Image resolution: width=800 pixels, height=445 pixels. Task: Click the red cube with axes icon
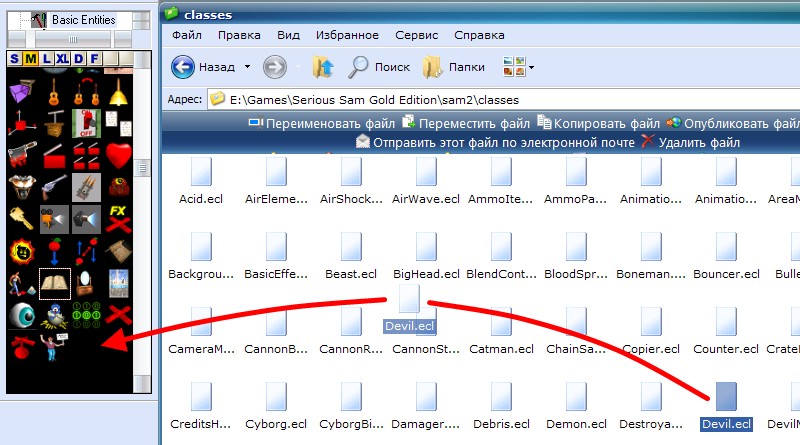pyautogui.click(x=21, y=123)
